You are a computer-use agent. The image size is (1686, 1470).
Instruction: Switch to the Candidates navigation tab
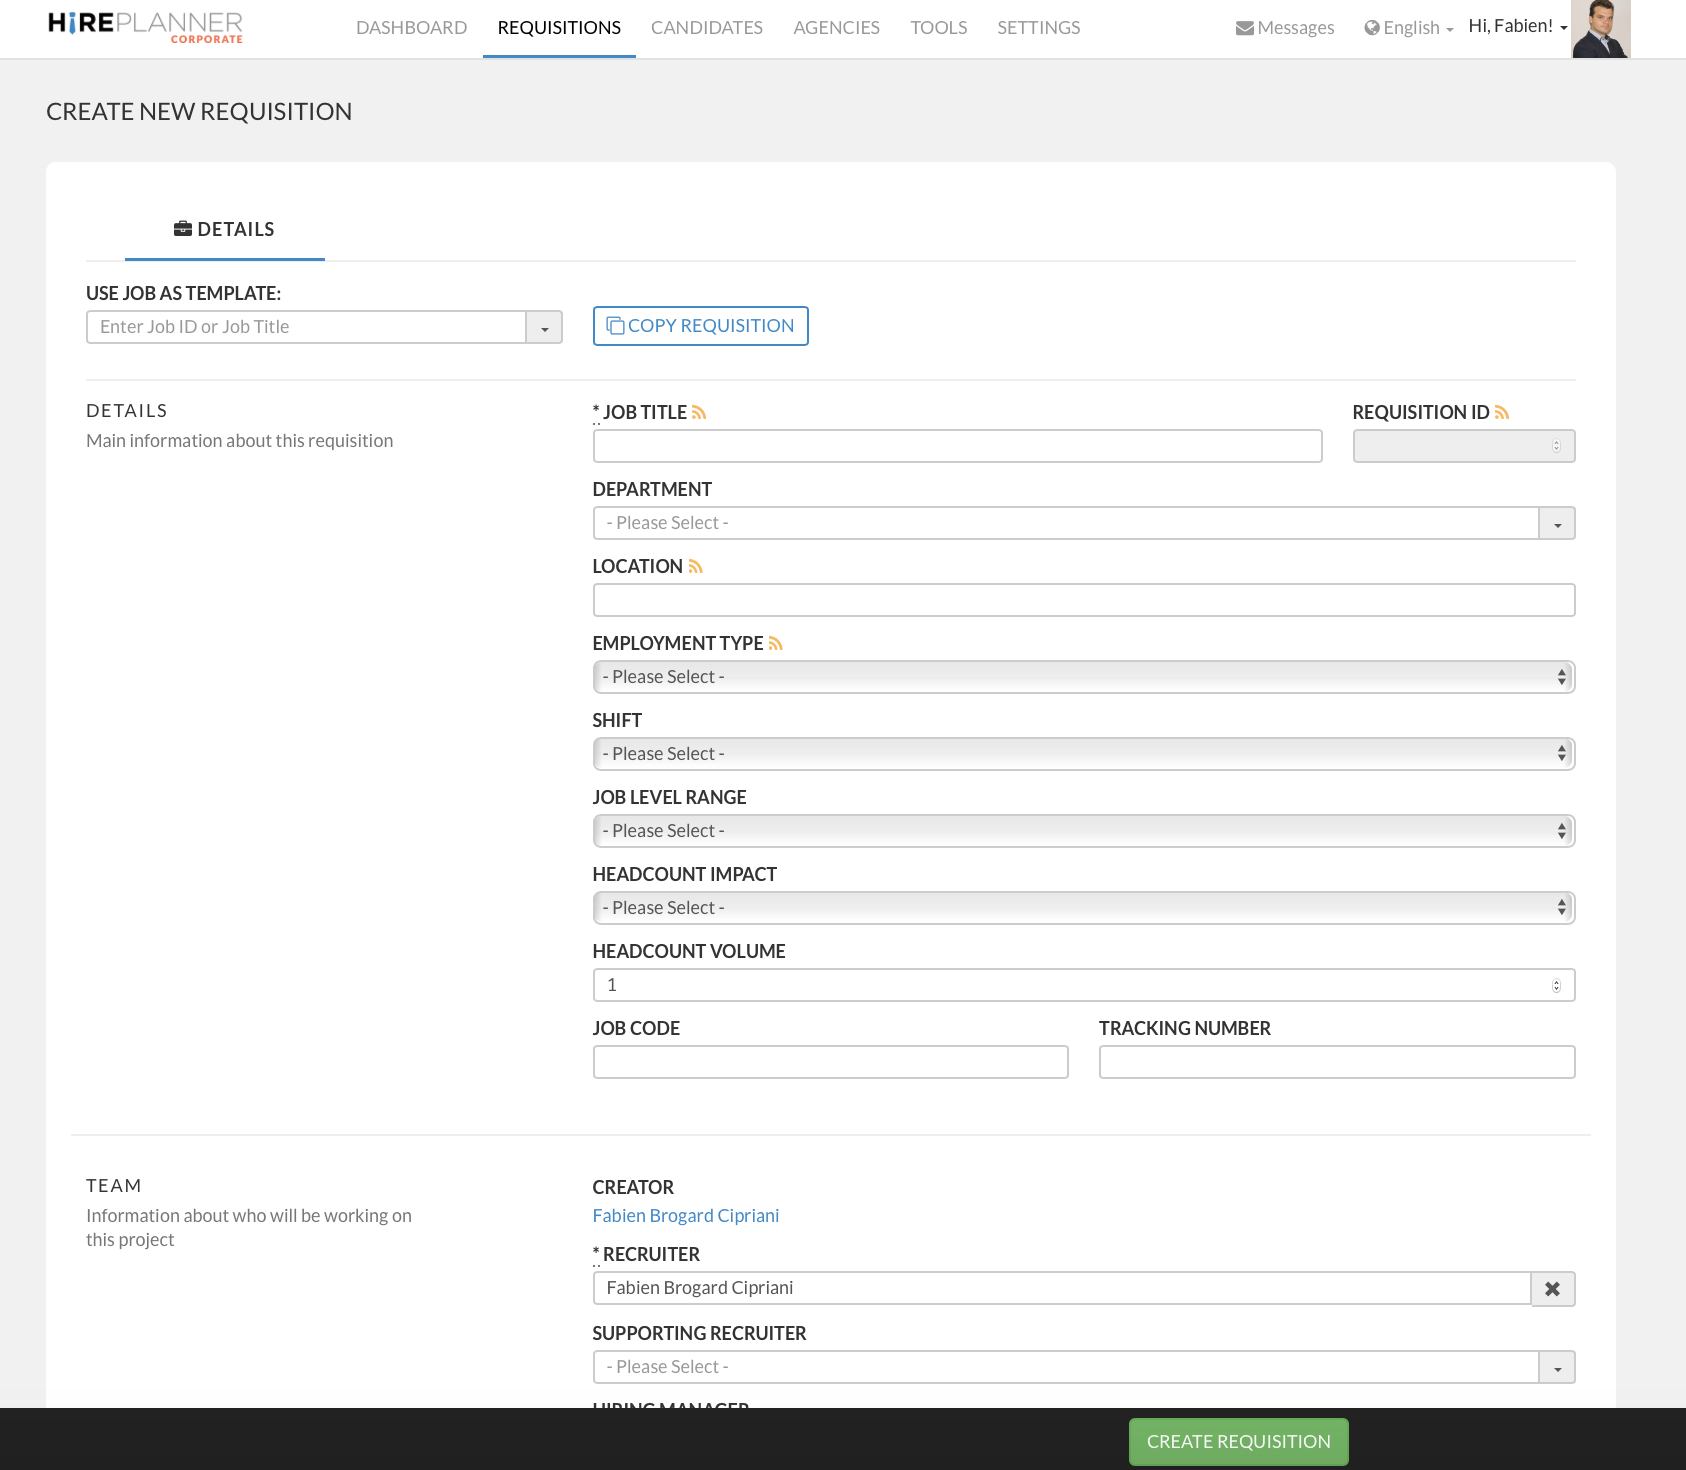[x=706, y=28]
